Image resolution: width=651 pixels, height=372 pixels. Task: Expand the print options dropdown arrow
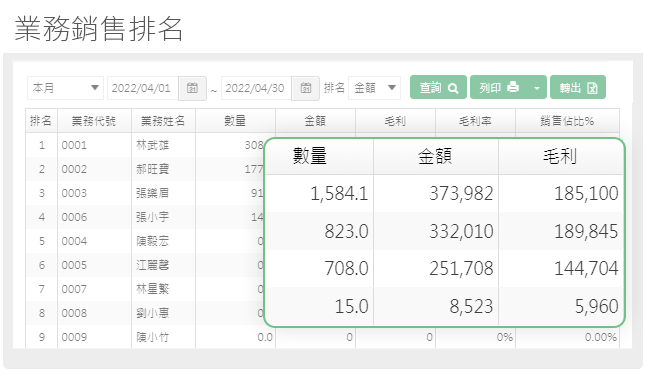point(537,87)
